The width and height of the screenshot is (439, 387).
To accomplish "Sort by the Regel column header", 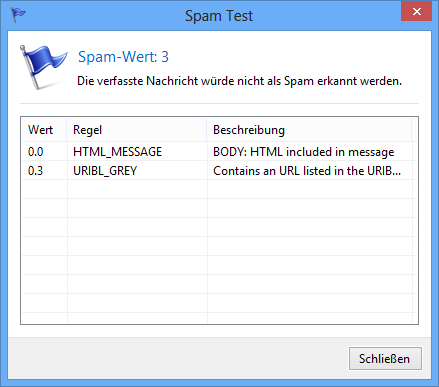I will pyautogui.click(x=137, y=130).
